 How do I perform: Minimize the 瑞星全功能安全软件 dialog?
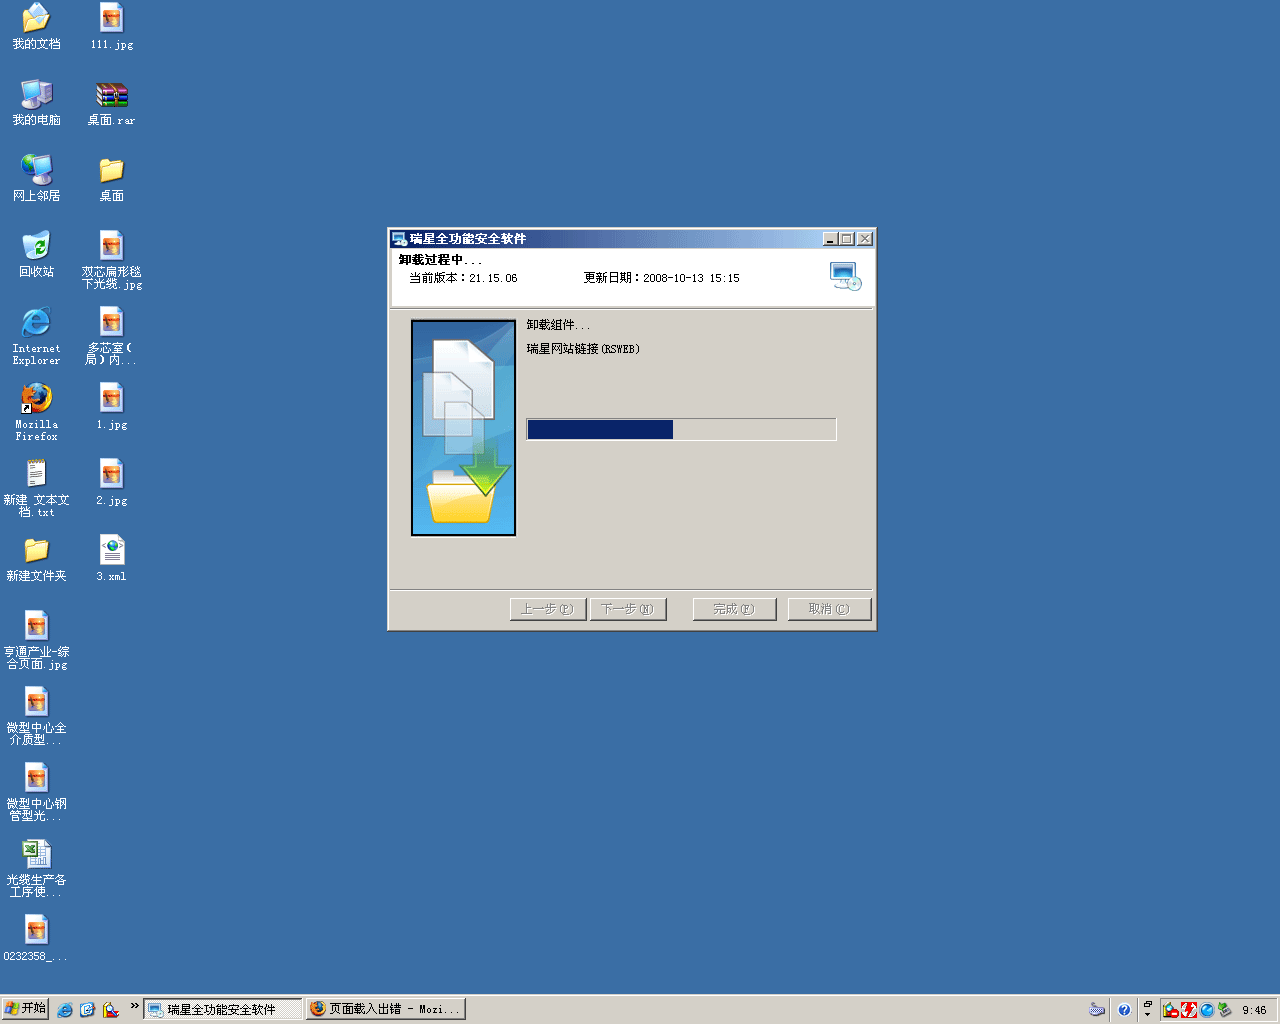[830, 239]
